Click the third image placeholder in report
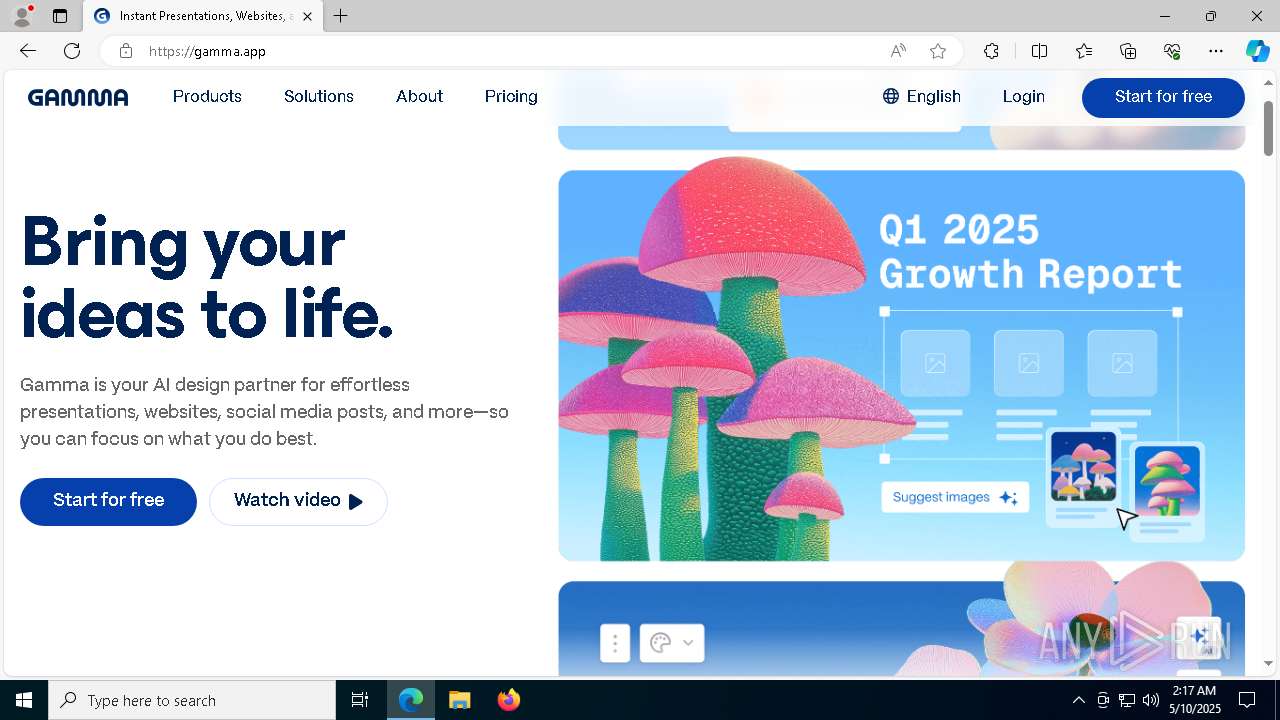1280x720 pixels. click(1122, 364)
